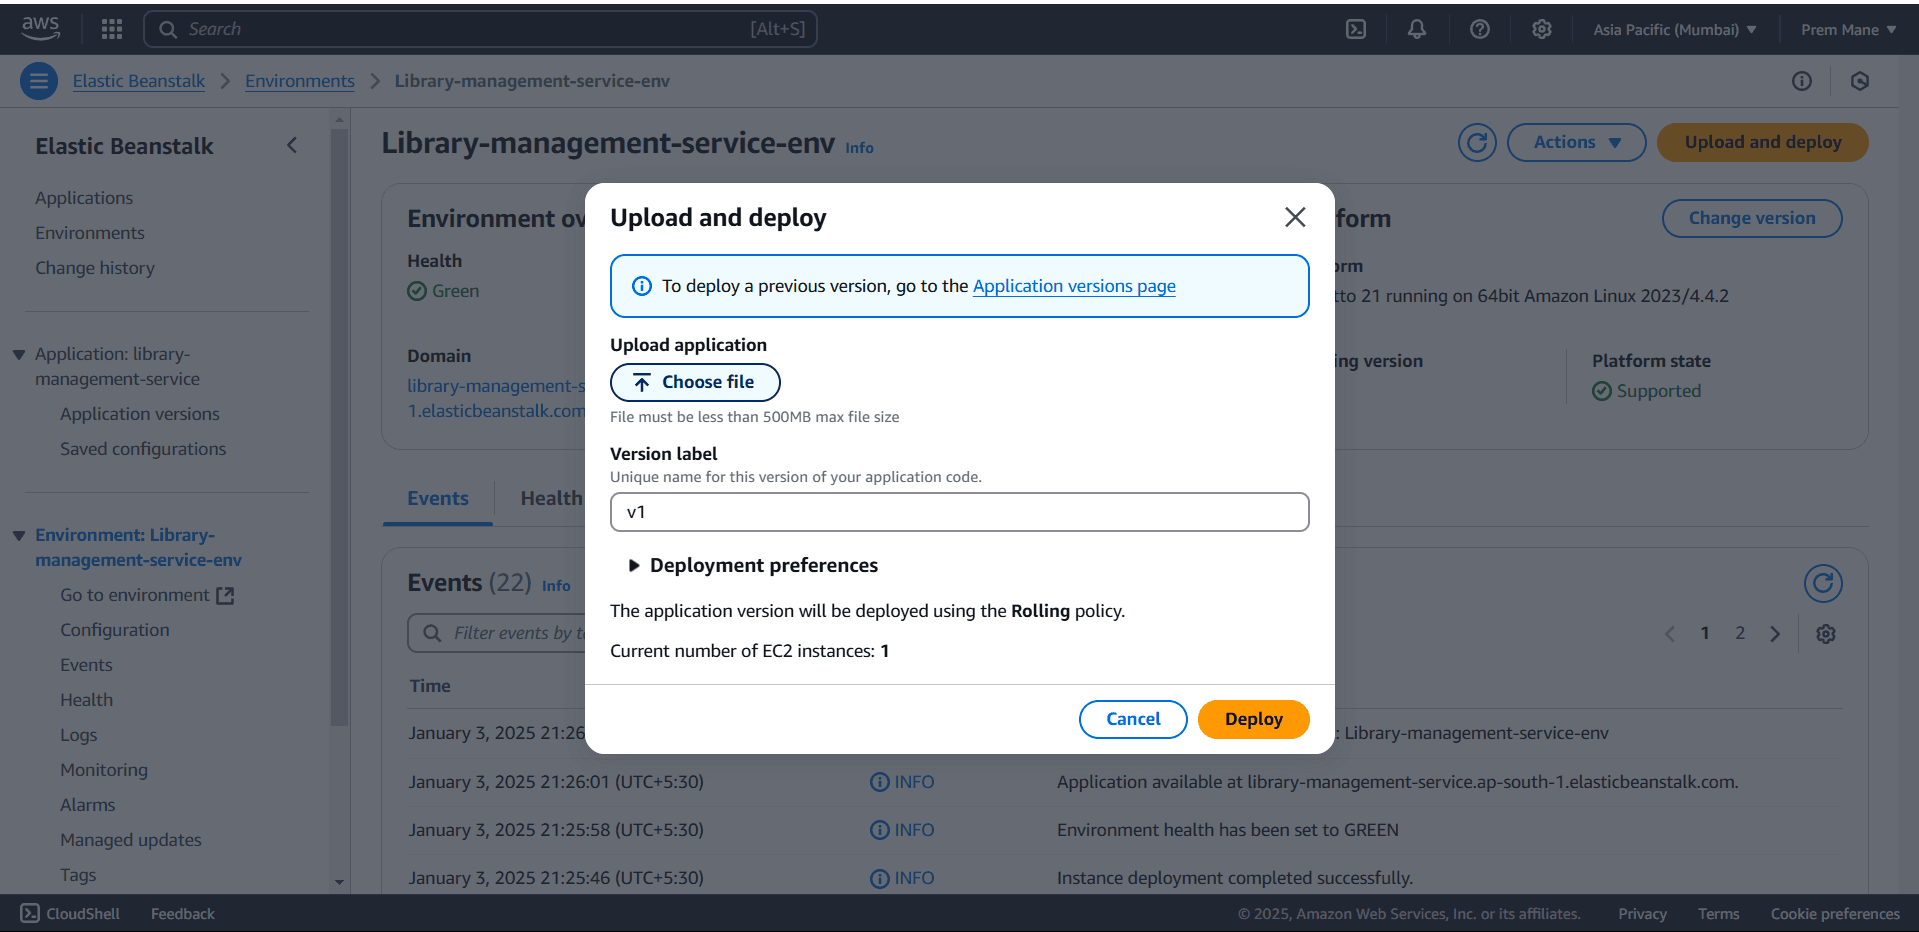Image resolution: width=1919 pixels, height=932 pixels.
Task: Click the Choose file button
Action: (x=695, y=382)
